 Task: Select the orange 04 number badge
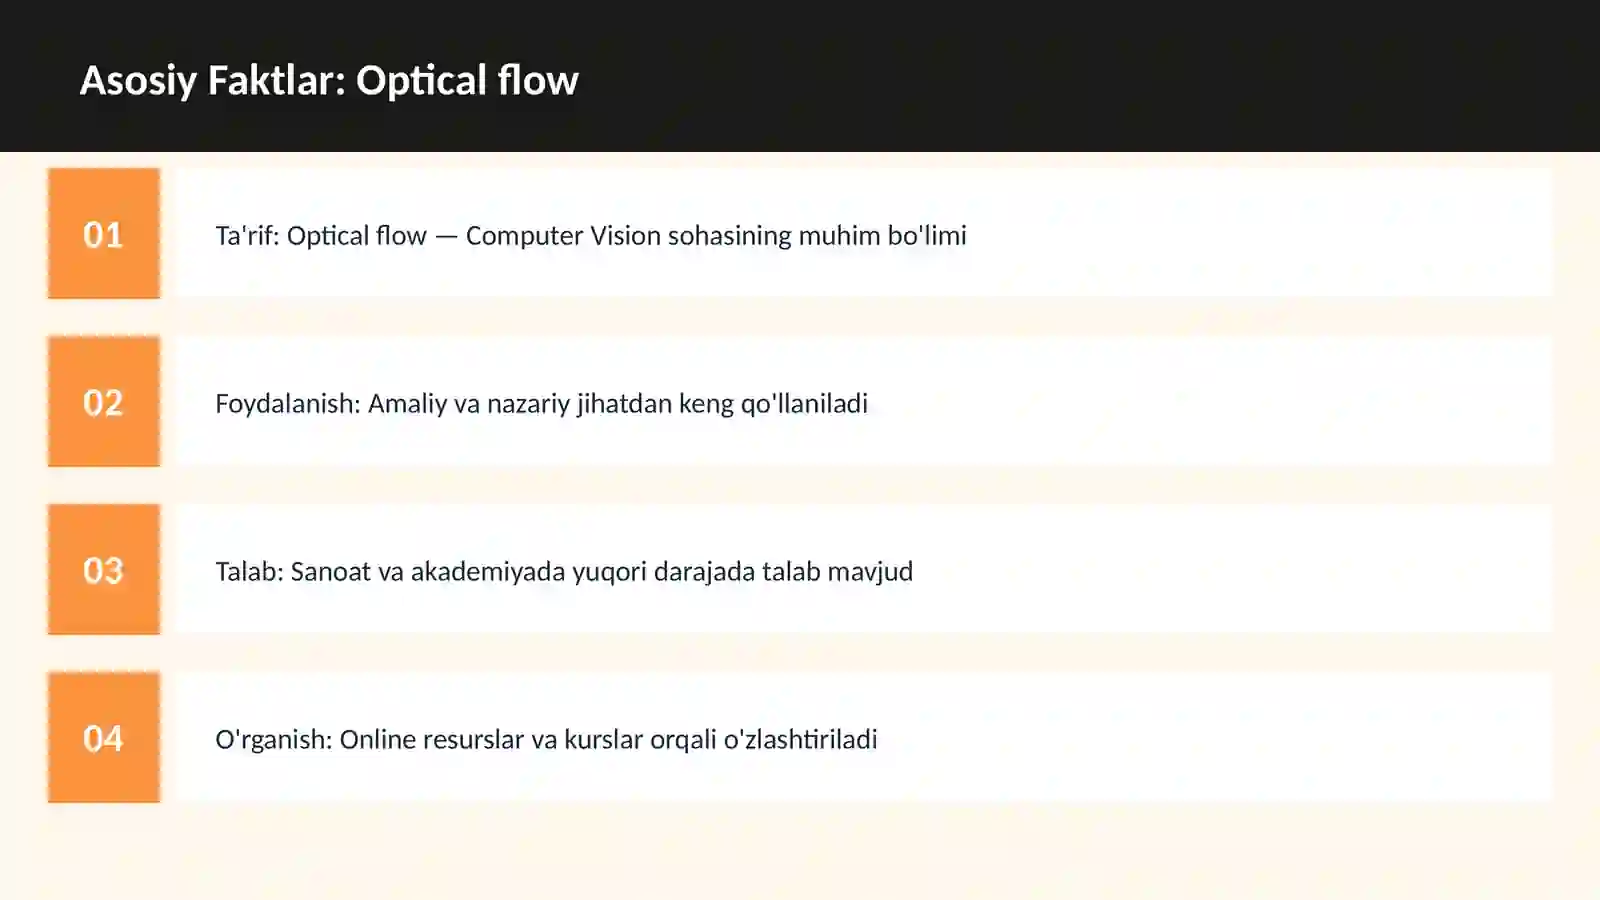[104, 737]
